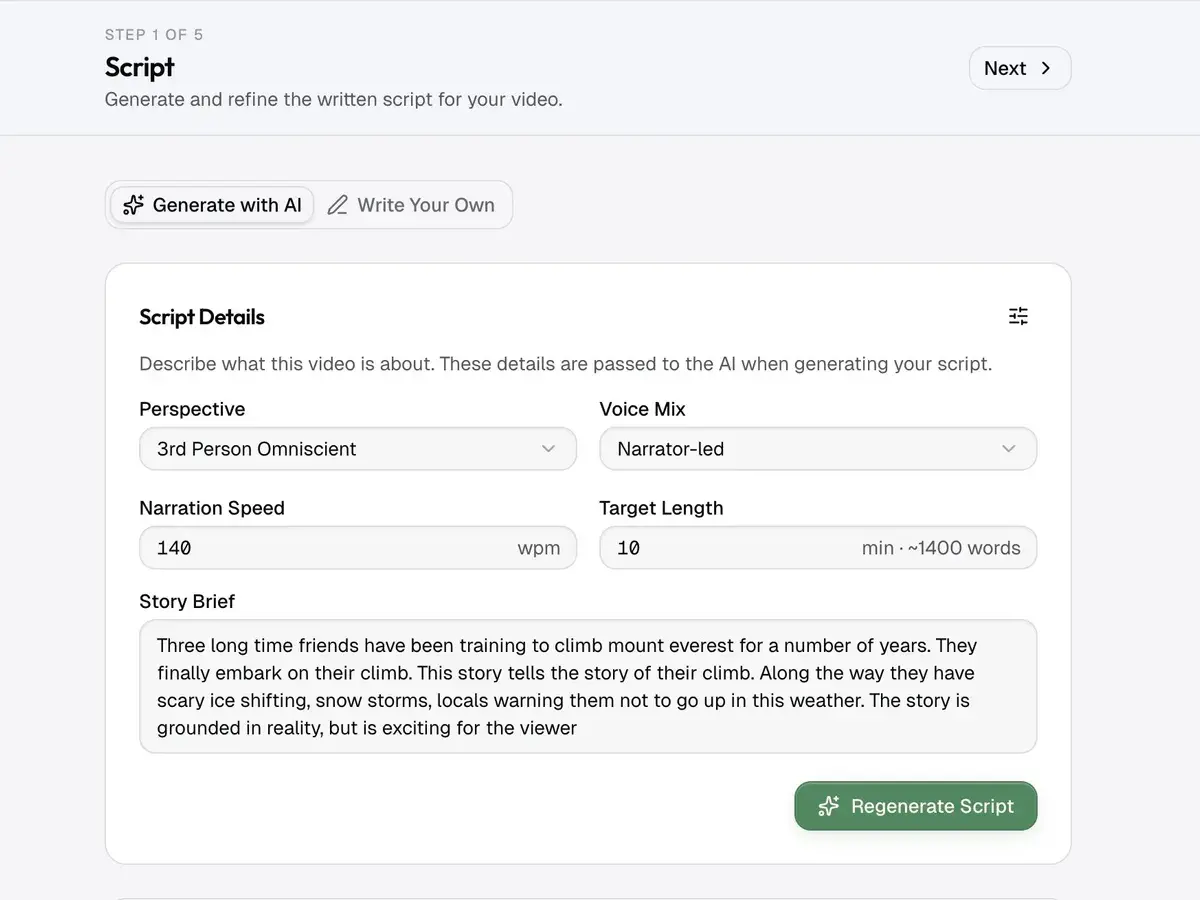
Task: Click the 'Script Details' heading
Action: tap(202, 317)
